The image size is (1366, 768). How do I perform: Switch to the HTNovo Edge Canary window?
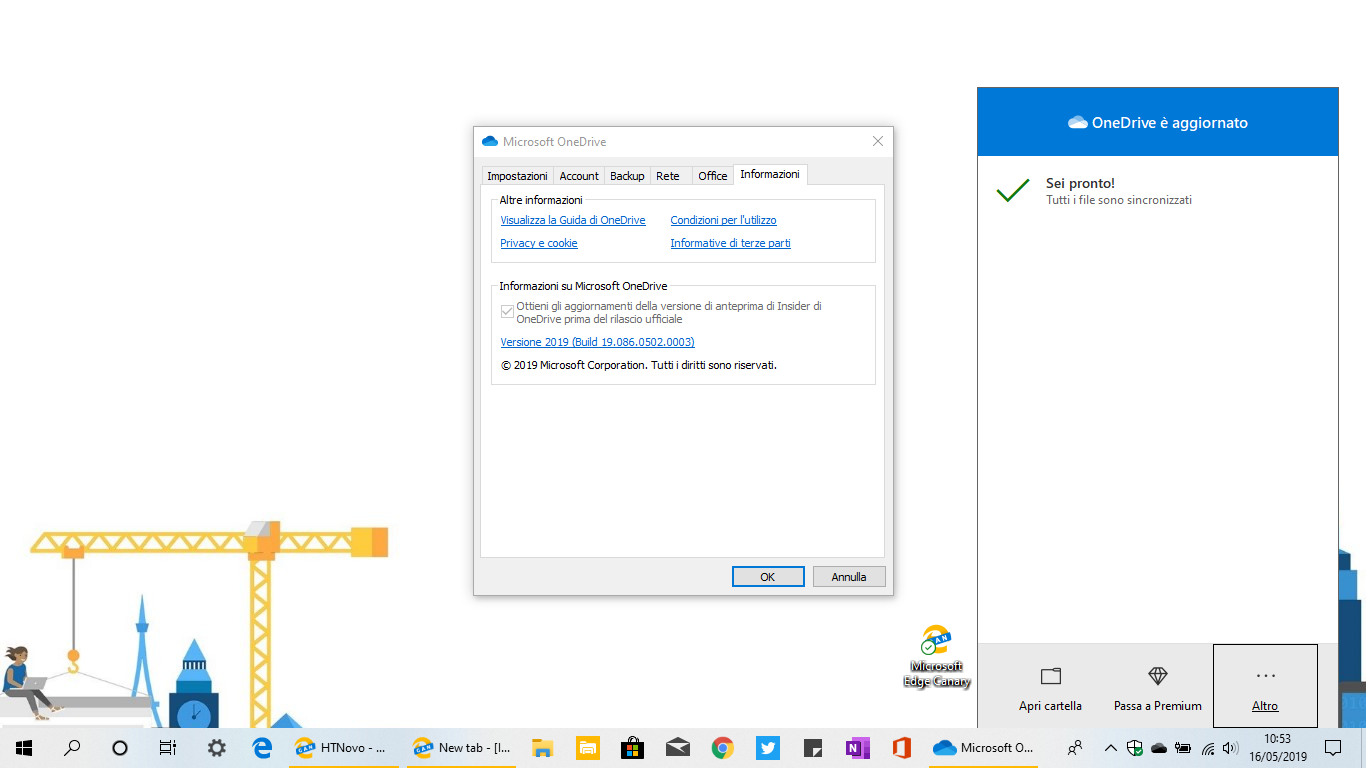[344, 747]
